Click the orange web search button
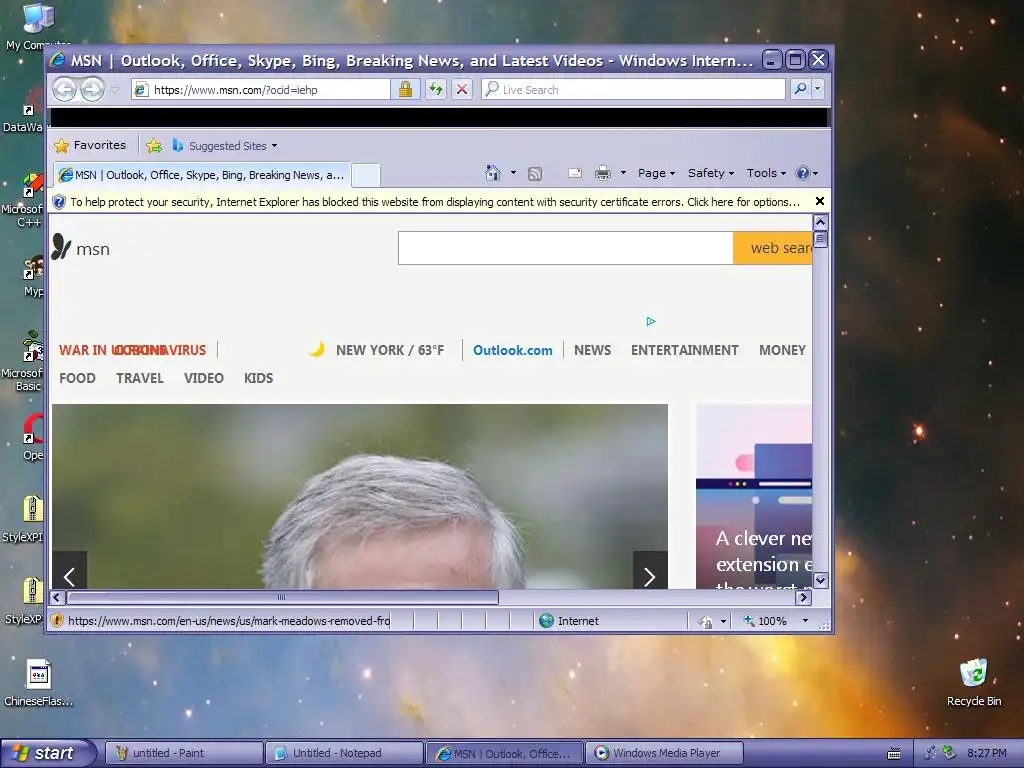Viewport: 1024px width, 768px height. click(x=773, y=248)
